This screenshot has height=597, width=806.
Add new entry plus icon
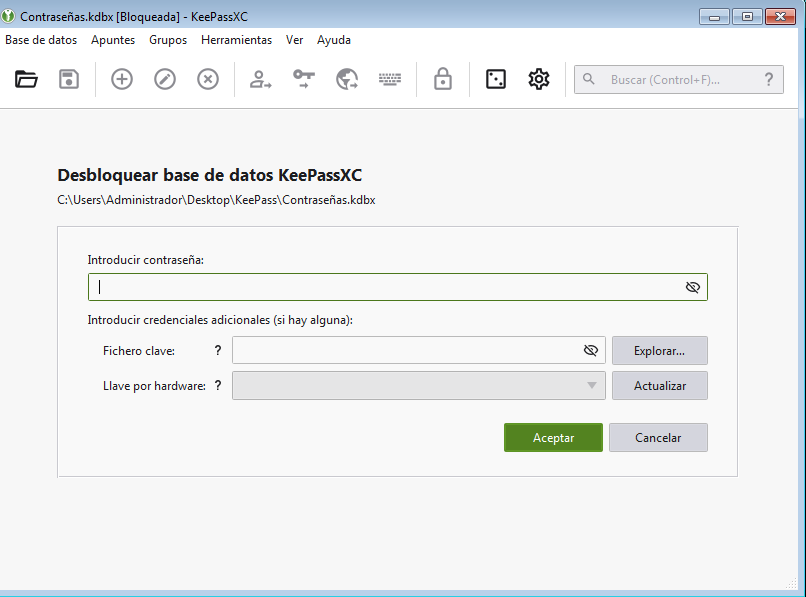pyautogui.click(x=122, y=79)
